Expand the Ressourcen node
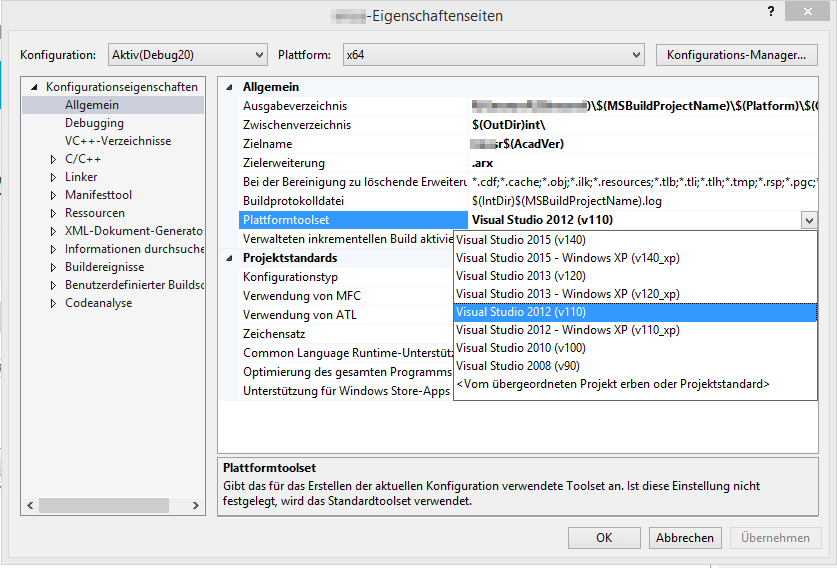The image size is (837, 568). (53, 213)
